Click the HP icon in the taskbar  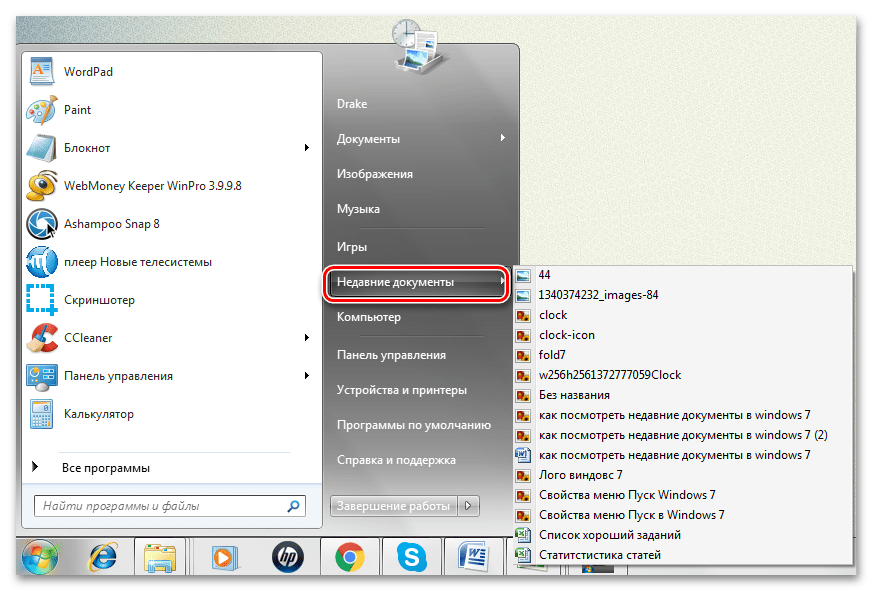click(288, 557)
